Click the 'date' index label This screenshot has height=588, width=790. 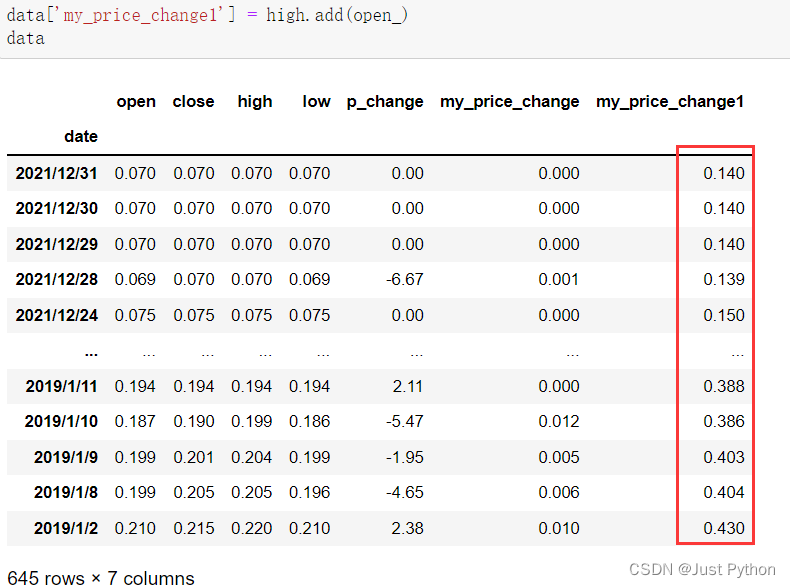[81, 137]
